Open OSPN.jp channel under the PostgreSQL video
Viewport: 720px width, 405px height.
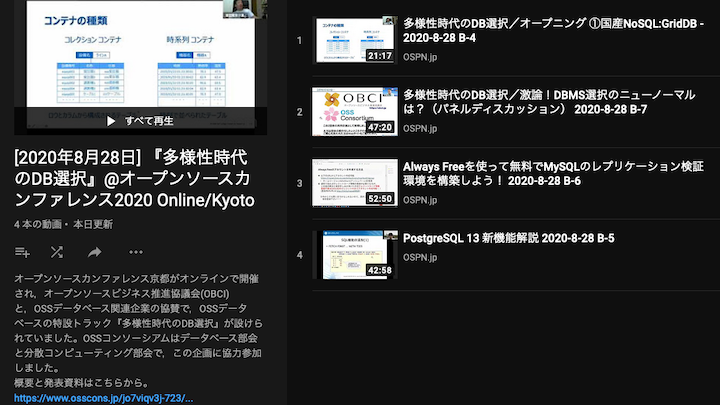point(420,257)
